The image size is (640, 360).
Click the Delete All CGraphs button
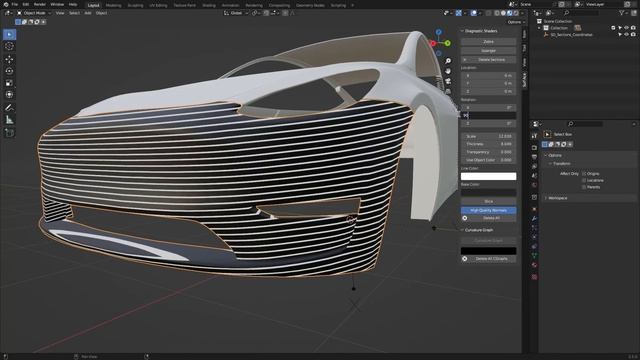point(489,259)
